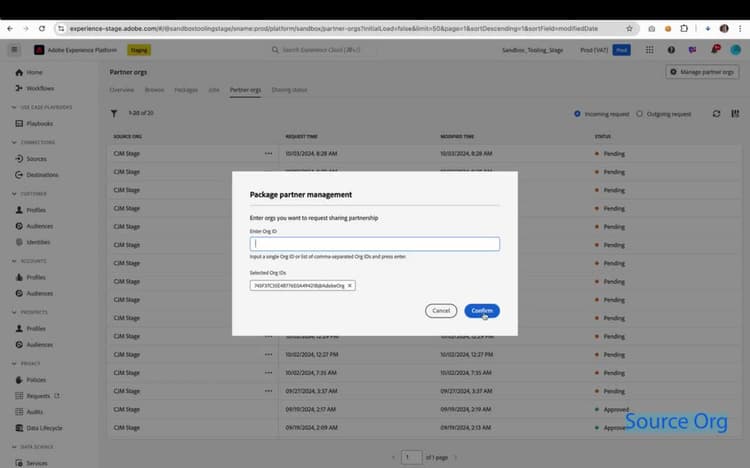Image resolution: width=750 pixels, height=468 pixels.
Task: Open the Help icon
Action: click(671, 50)
